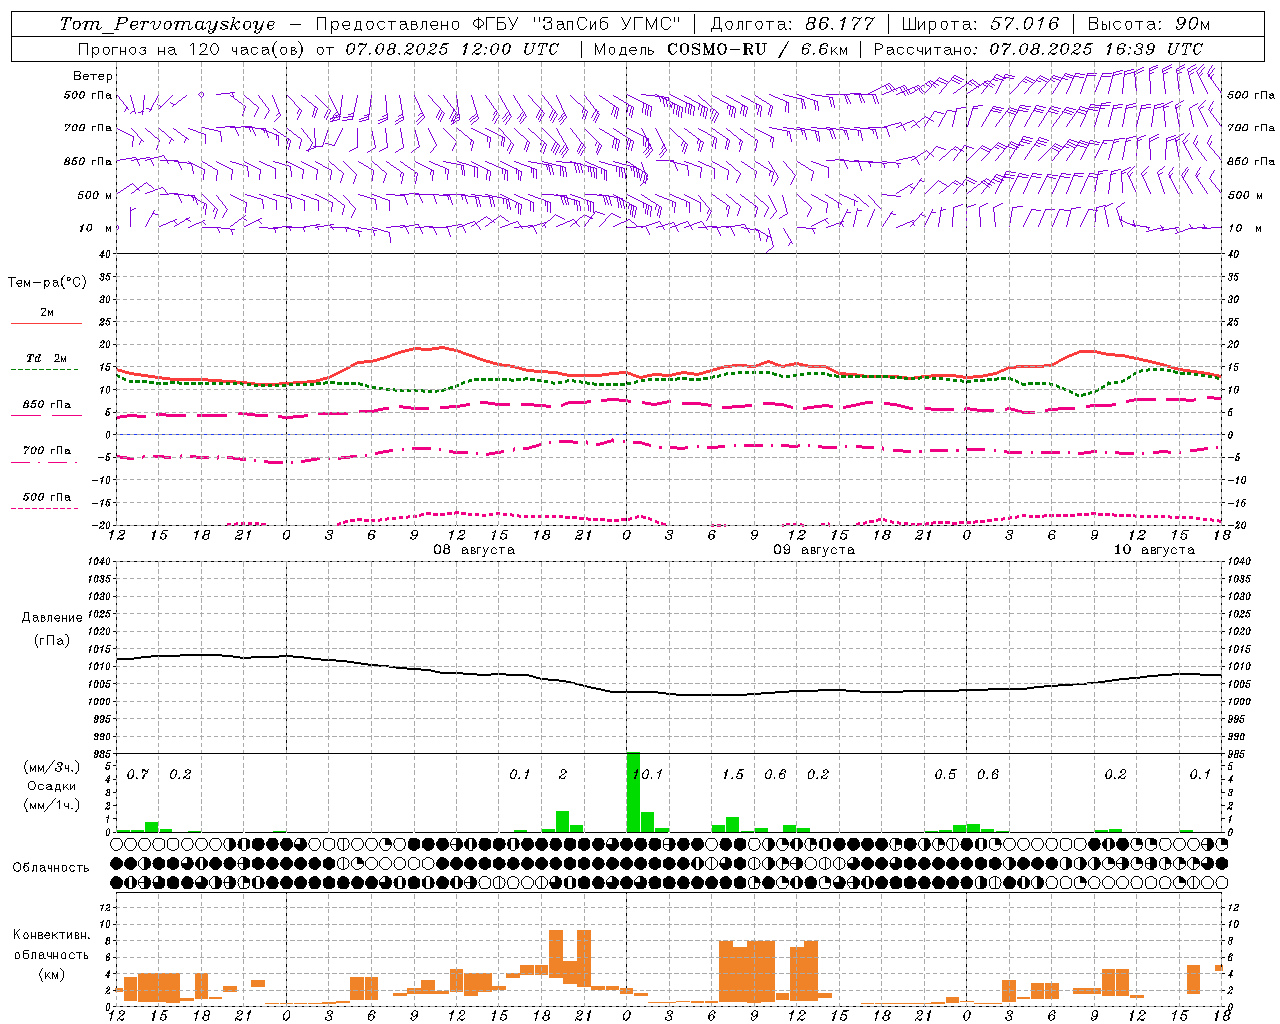Click the 'Давление' pressure panel label

pos(52,618)
